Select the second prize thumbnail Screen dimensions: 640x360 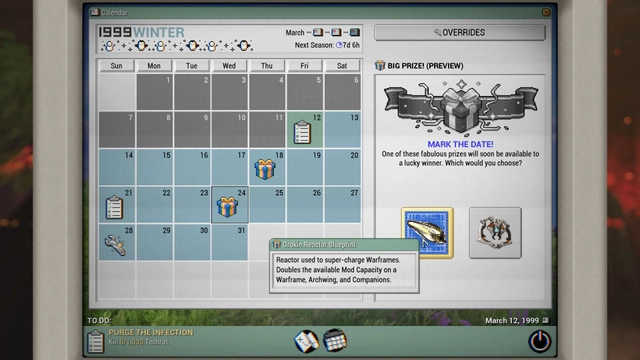point(495,233)
